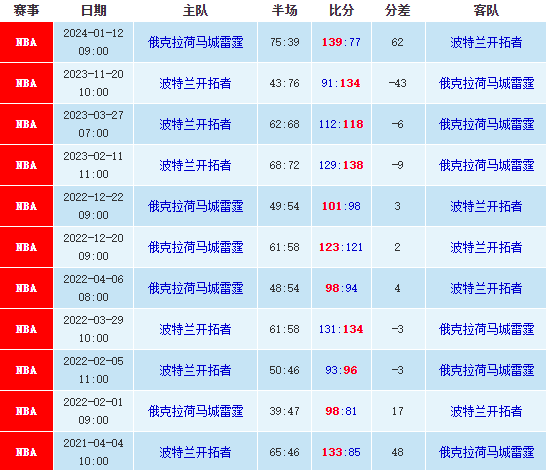Image resolution: width=546 pixels, height=470 pixels.
Task: Click halftime score 39:47
Action: pyautogui.click(x=284, y=411)
